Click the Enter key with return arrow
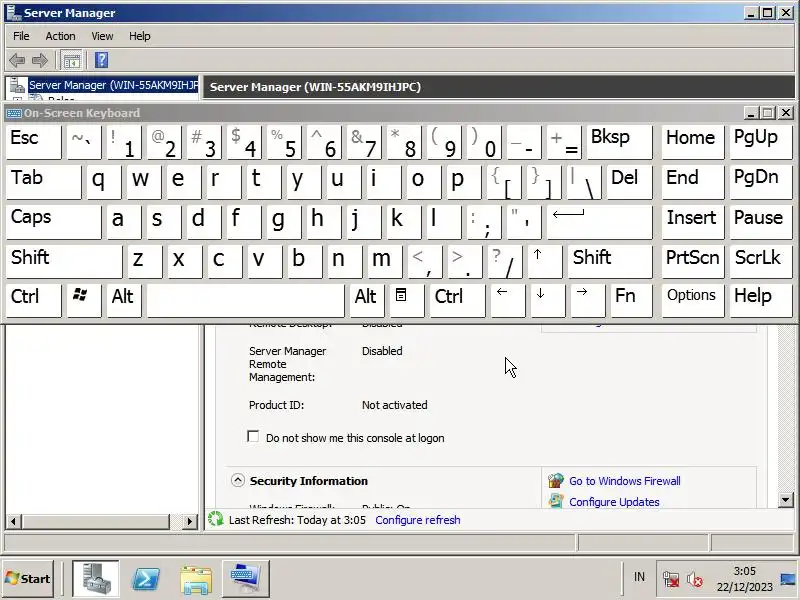This screenshot has height=600, width=800. click(599, 222)
